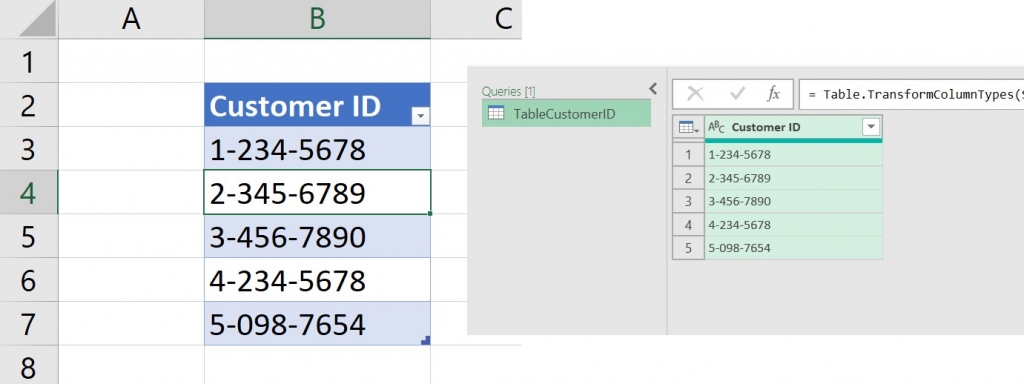Click the cancel X icon in formula bar
The image size is (1024, 384).
[x=696, y=94]
